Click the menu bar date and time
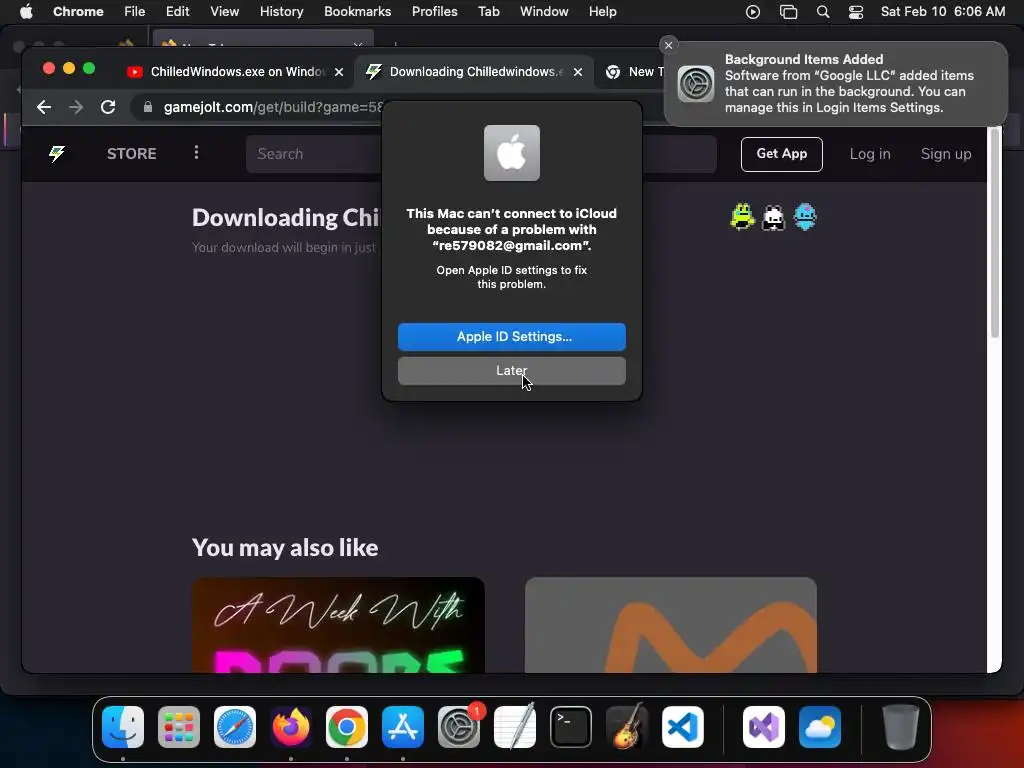The image size is (1024, 768). pyautogui.click(x=942, y=12)
